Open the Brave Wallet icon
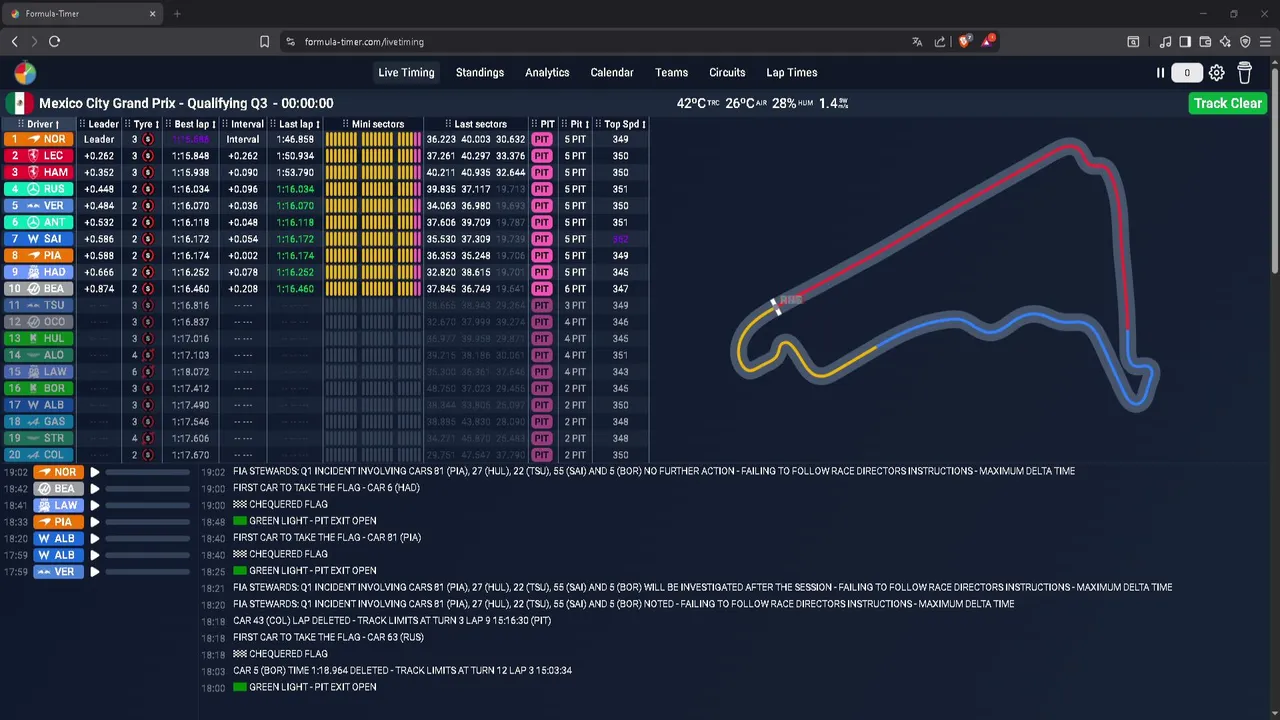Viewport: 1280px width, 720px height. [x=1205, y=42]
